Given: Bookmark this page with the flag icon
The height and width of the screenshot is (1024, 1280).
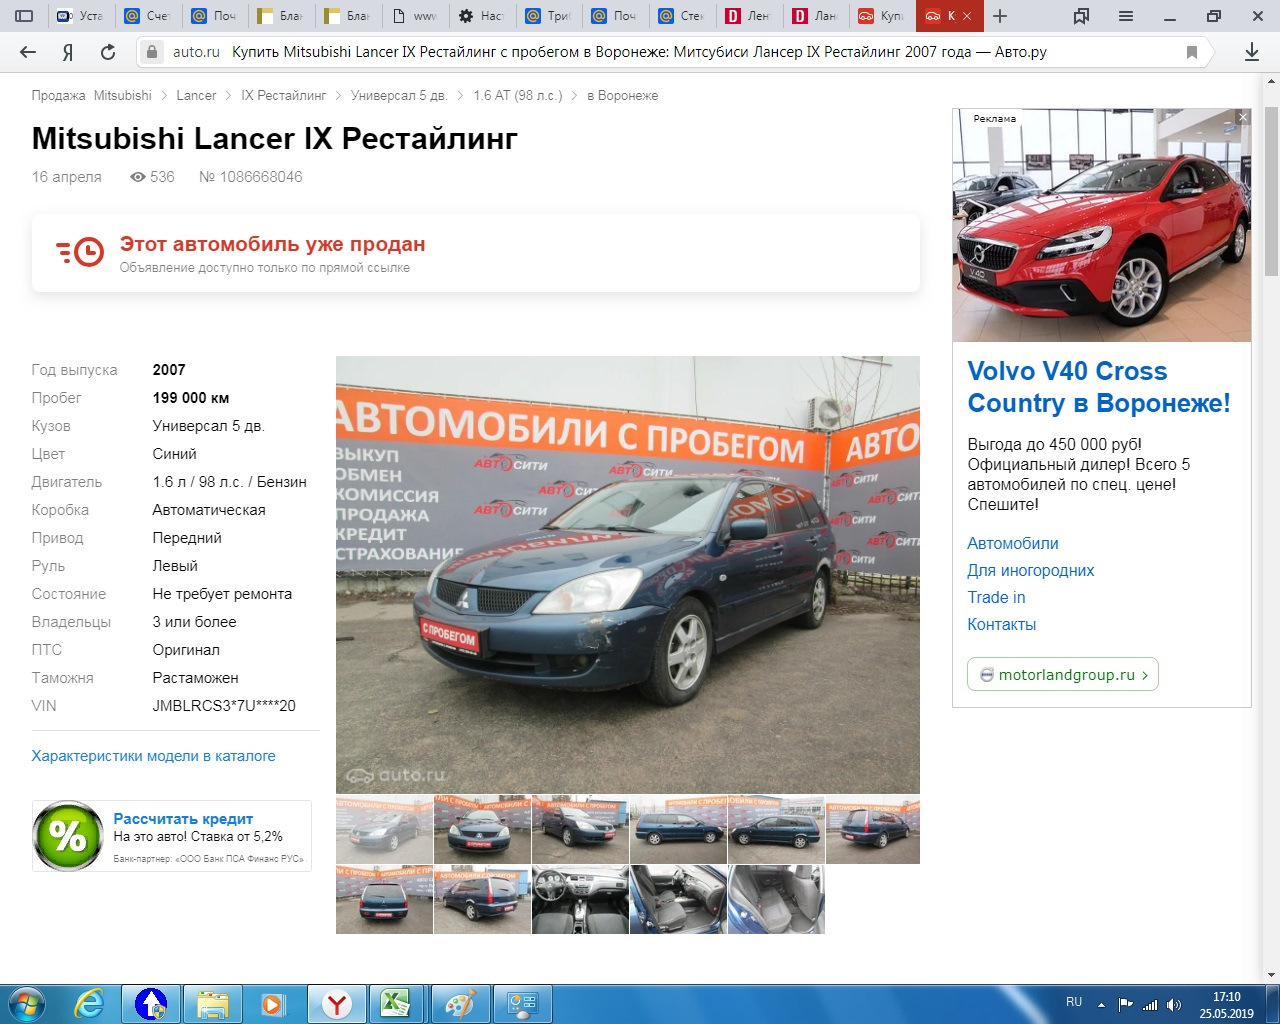Looking at the screenshot, I should pyautogui.click(x=1192, y=52).
